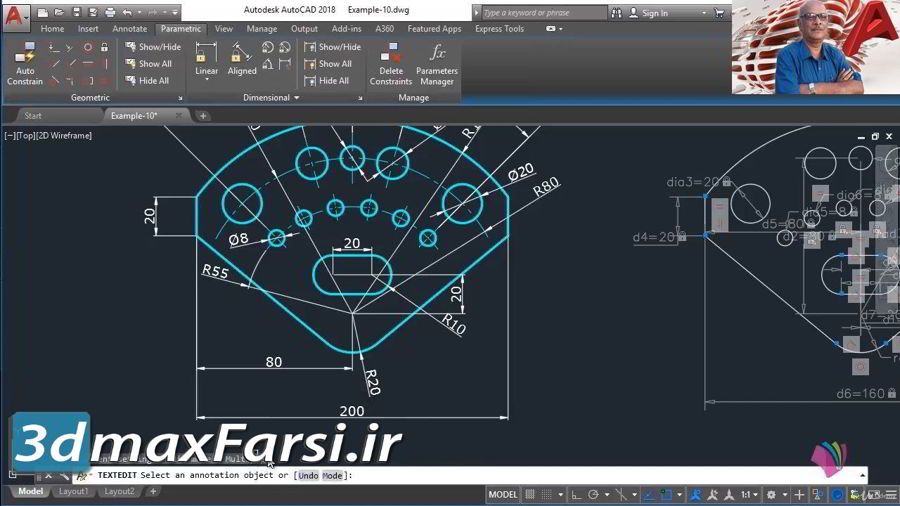Open the Layout1 tab
The height and width of the screenshot is (506, 900).
(x=73, y=492)
